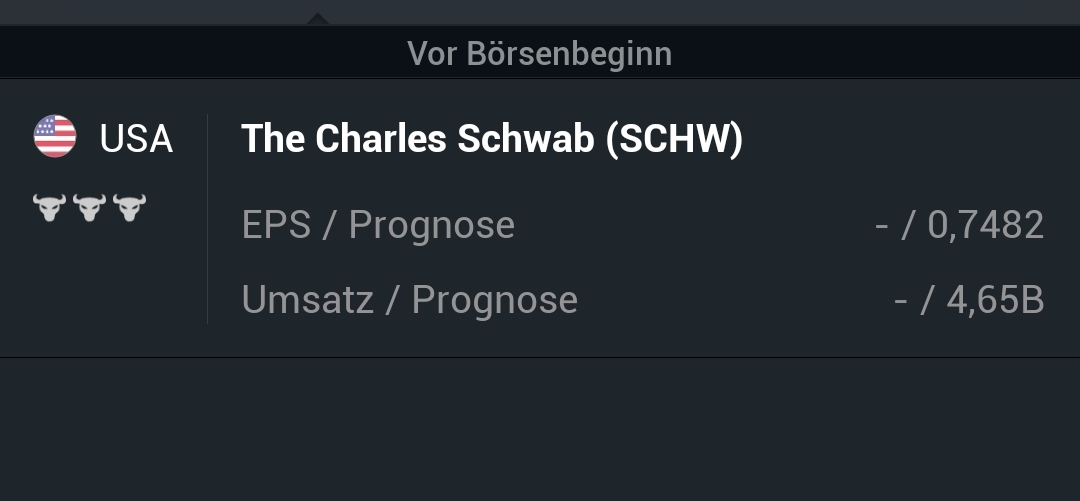Click the EPS / Prognose label
The image size is (1080, 501).
[x=378, y=225]
